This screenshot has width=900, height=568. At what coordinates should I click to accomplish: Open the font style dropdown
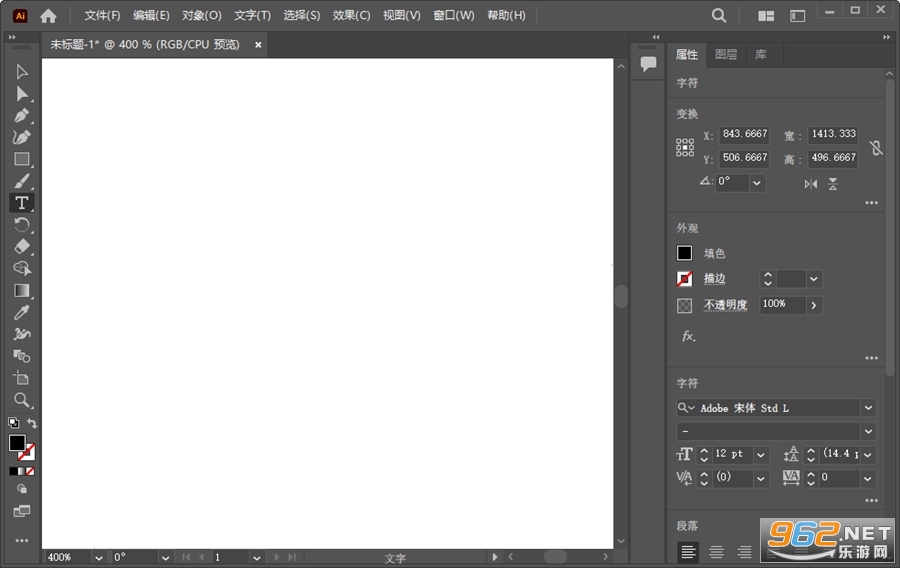(868, 431)
